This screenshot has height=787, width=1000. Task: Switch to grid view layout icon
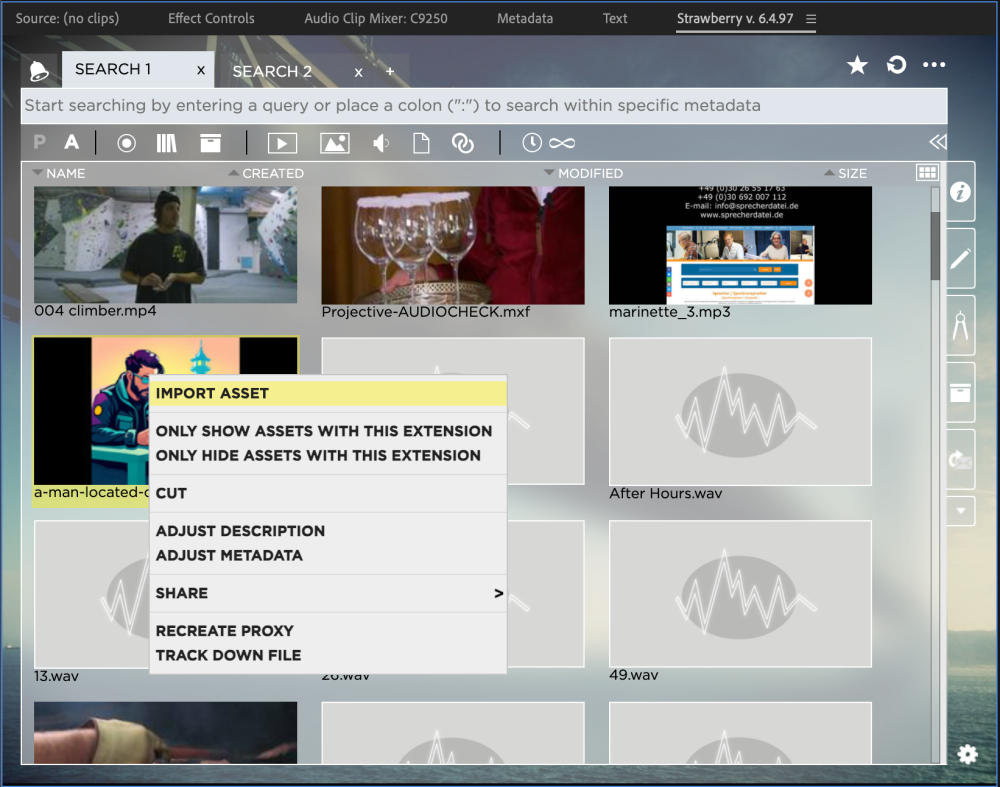pyautogui.click(x=927, y=173)
